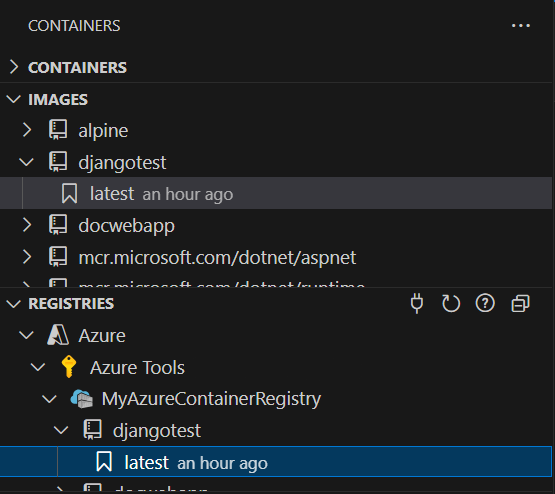Select djangotest label under MyAzureContainerRegistry
555x494 pixels.
point(157,431)
